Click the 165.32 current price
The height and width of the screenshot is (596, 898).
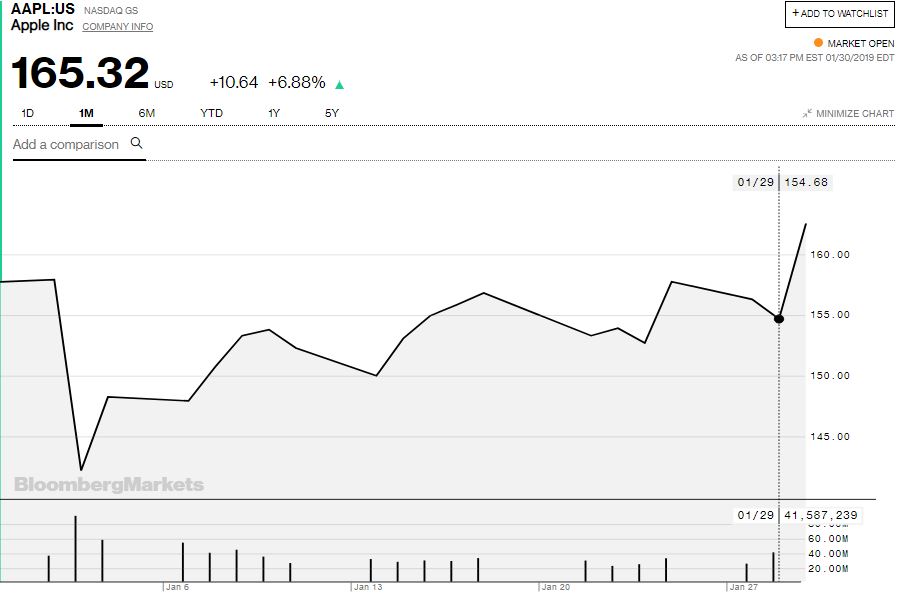coord(80,73)
